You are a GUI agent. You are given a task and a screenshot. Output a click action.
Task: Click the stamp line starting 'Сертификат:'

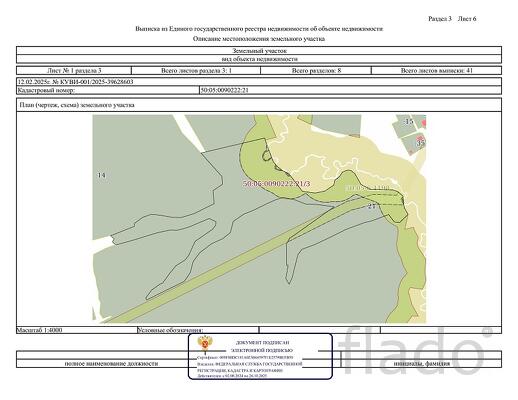(x=245, y=358)
